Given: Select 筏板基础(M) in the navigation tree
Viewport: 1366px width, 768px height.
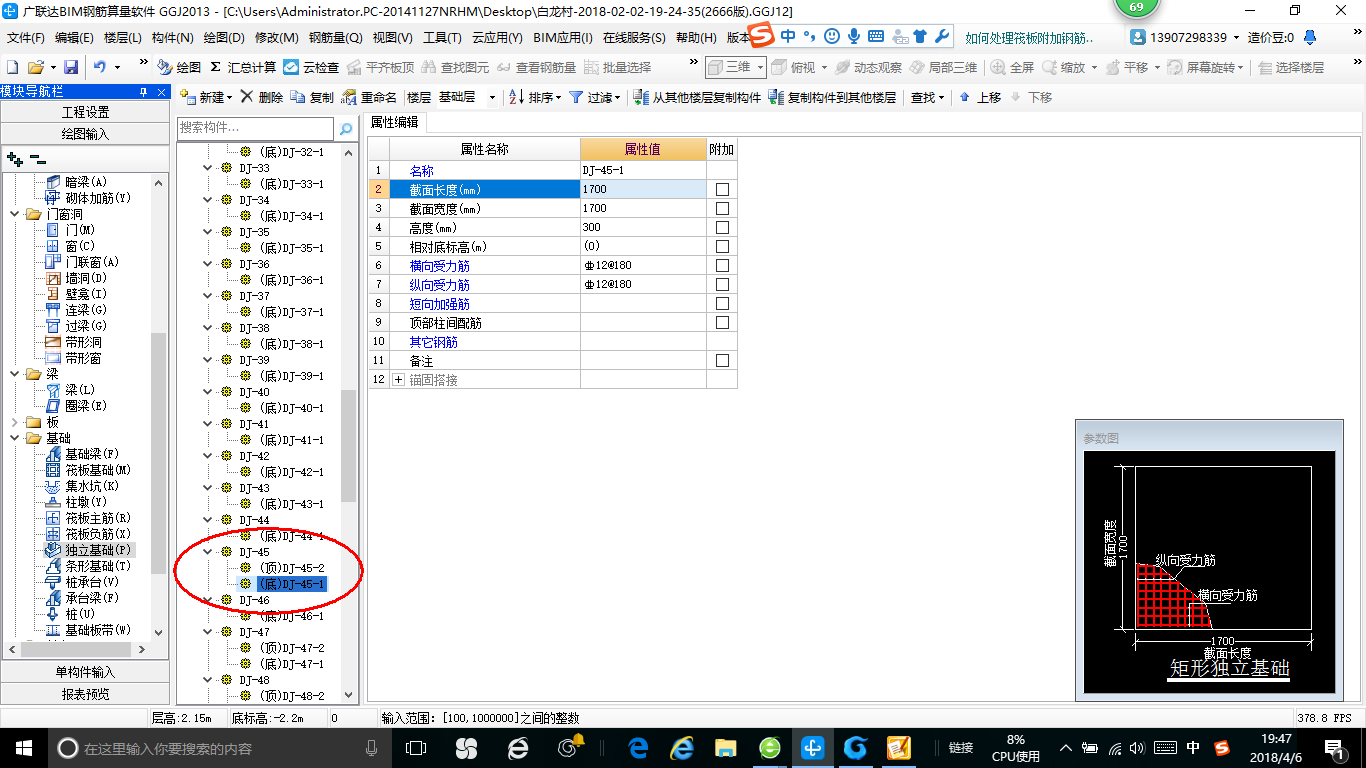Looking at the screenshot, I should (x=88, y=470).
